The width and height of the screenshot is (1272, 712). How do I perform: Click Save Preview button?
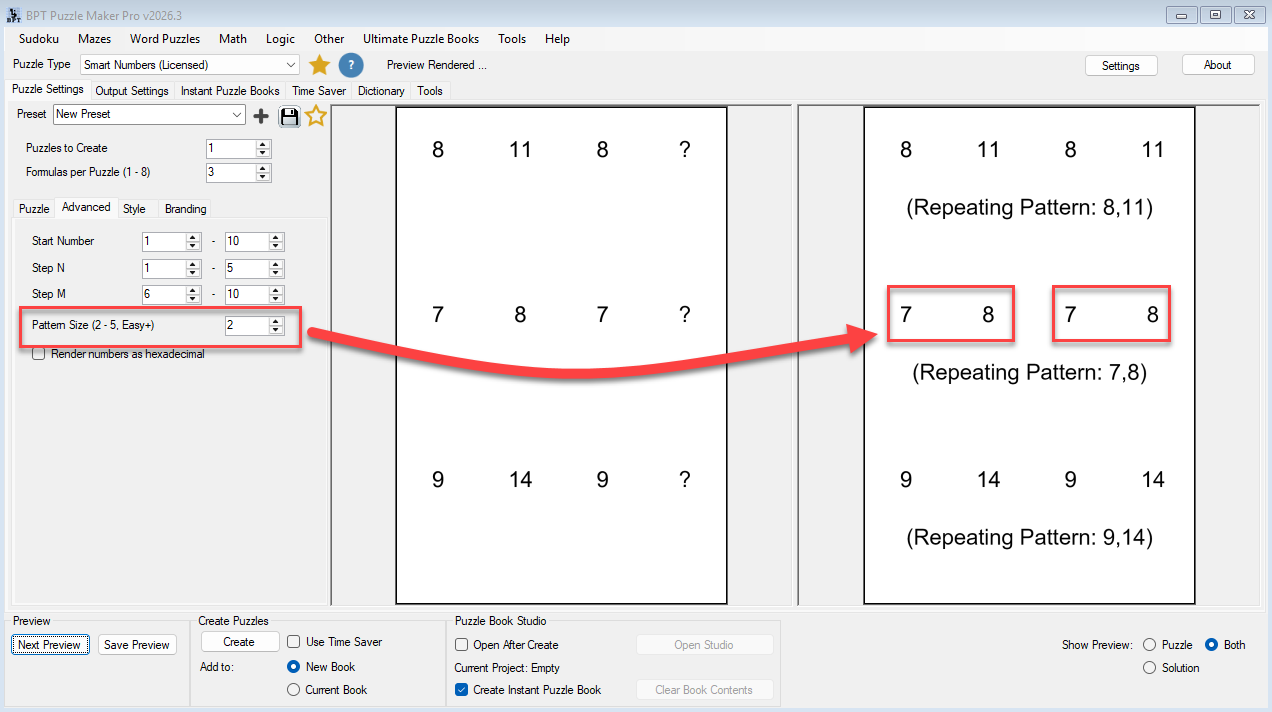[137, 645]
